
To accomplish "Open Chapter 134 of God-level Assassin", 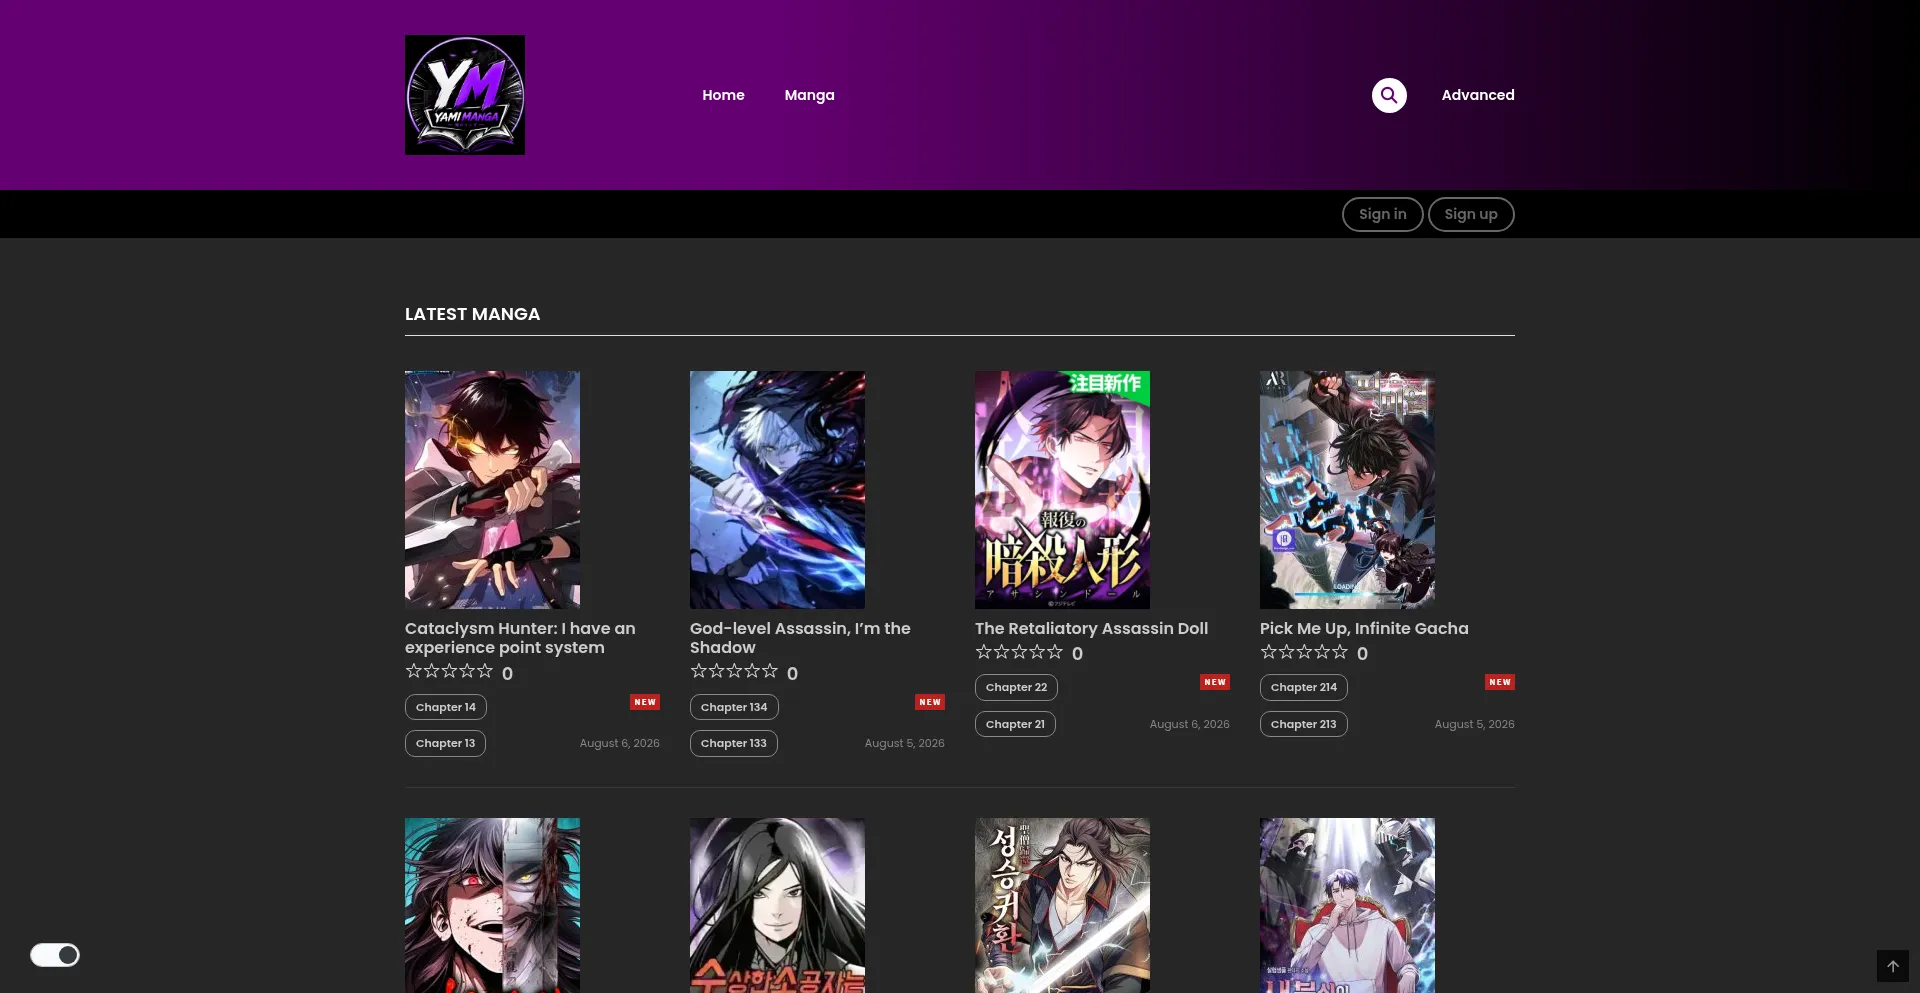I will click(x=734, y=707).
